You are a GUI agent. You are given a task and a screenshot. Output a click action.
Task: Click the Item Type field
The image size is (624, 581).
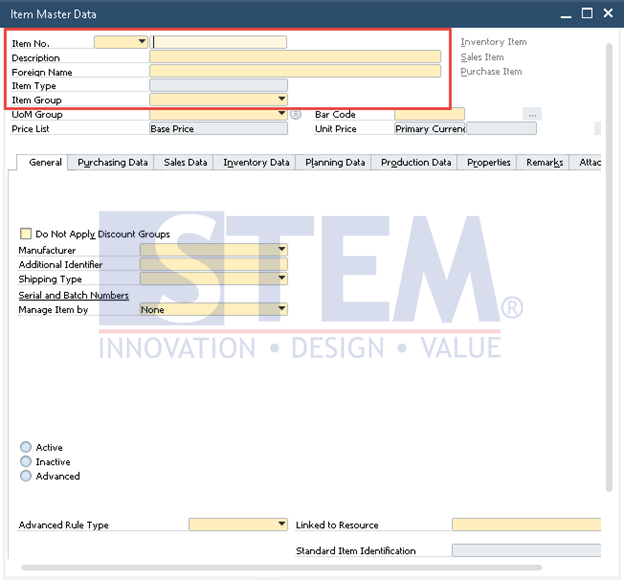click(x=218, y=85)
